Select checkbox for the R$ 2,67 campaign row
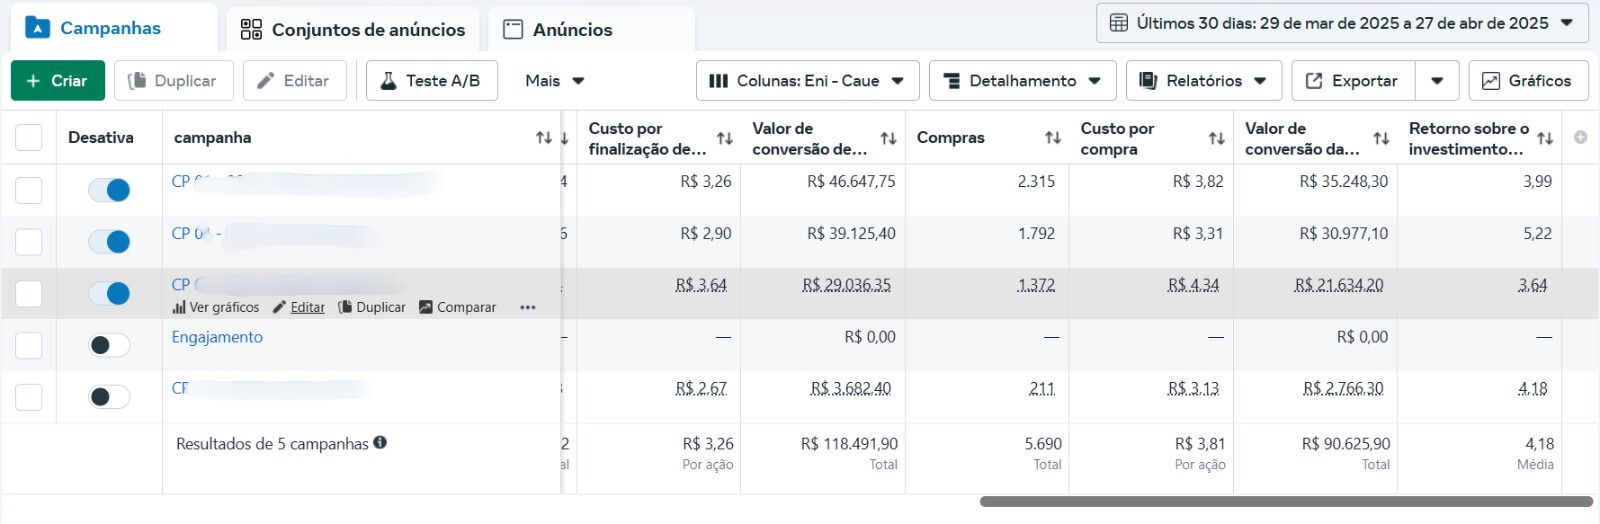This screenshot has height=524, width=1600. coord(29,397)
